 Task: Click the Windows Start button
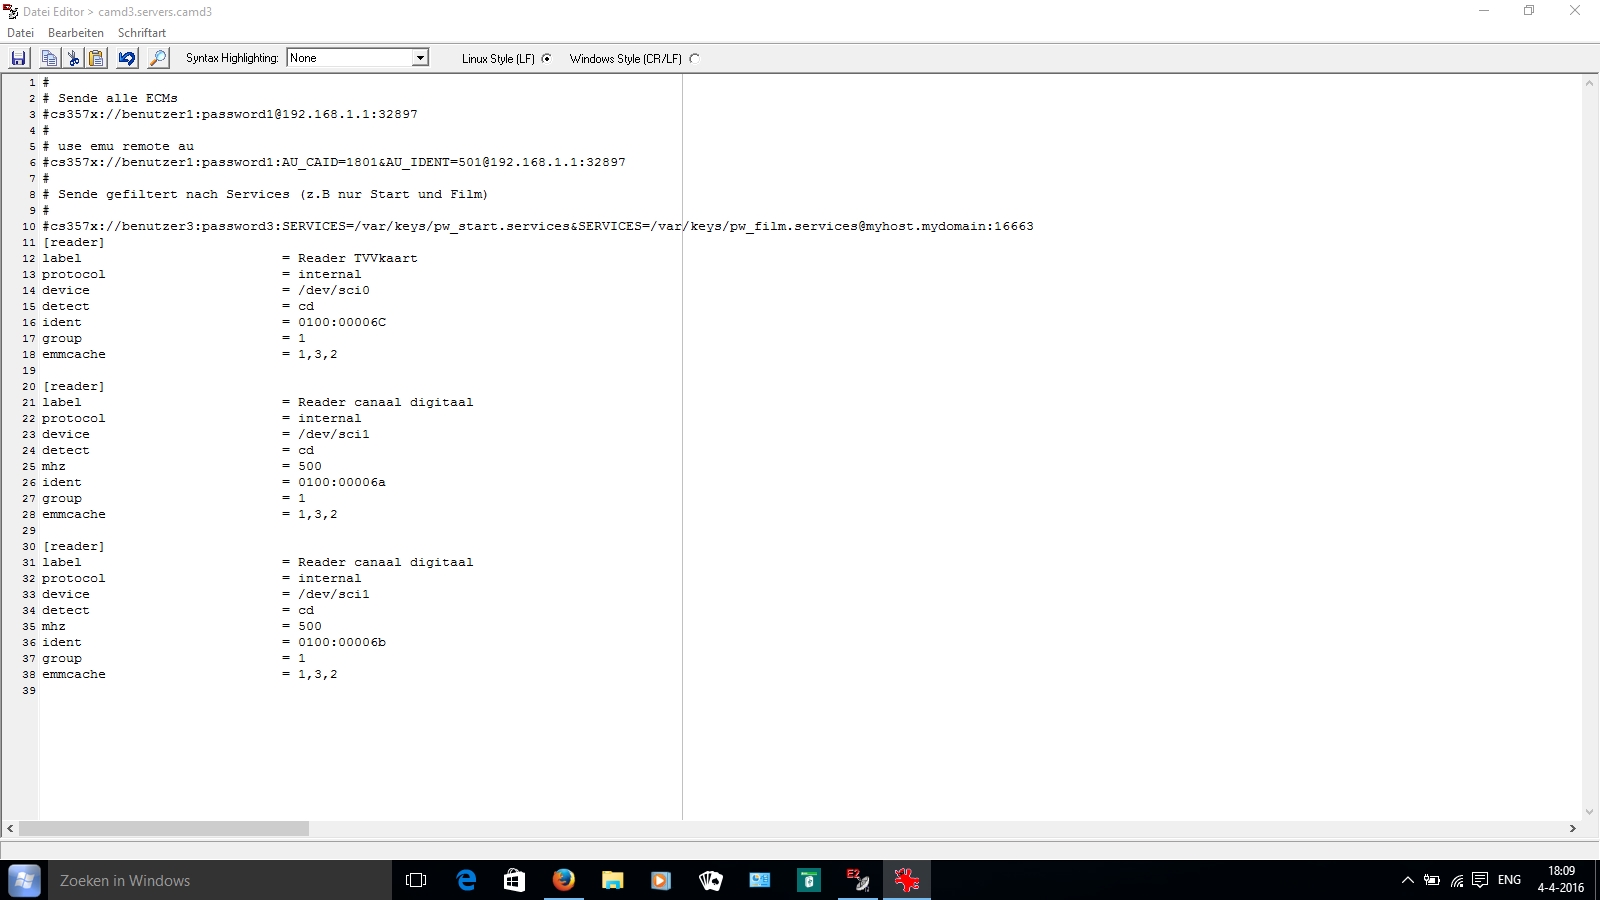24,880
